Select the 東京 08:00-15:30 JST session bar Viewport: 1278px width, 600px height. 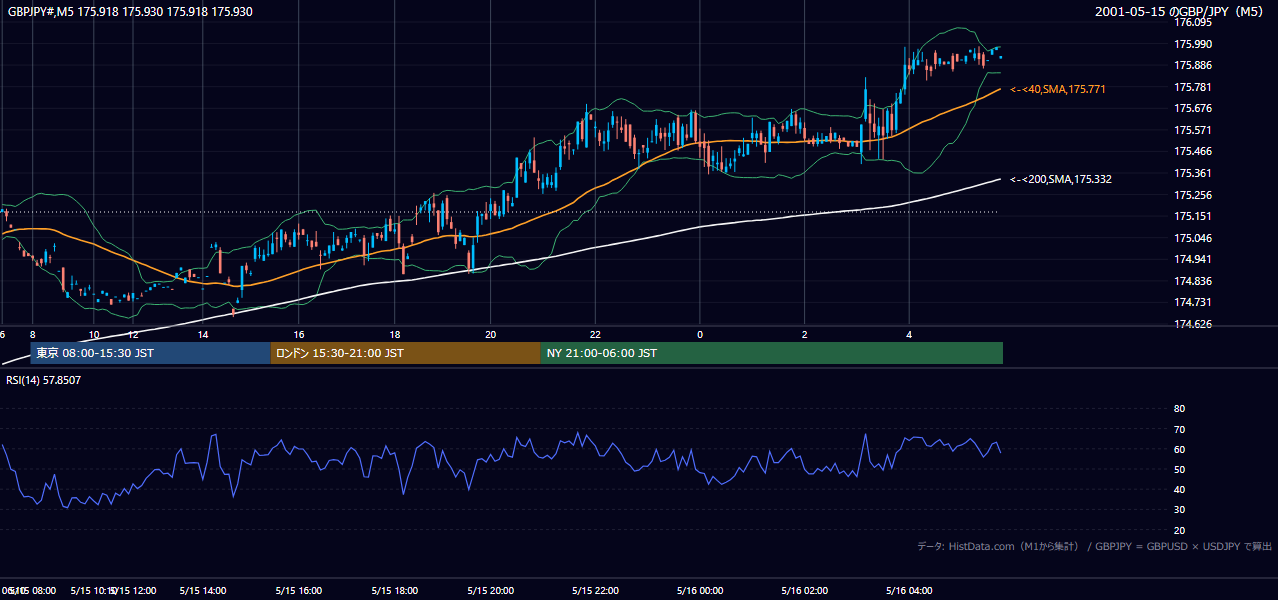150,353
